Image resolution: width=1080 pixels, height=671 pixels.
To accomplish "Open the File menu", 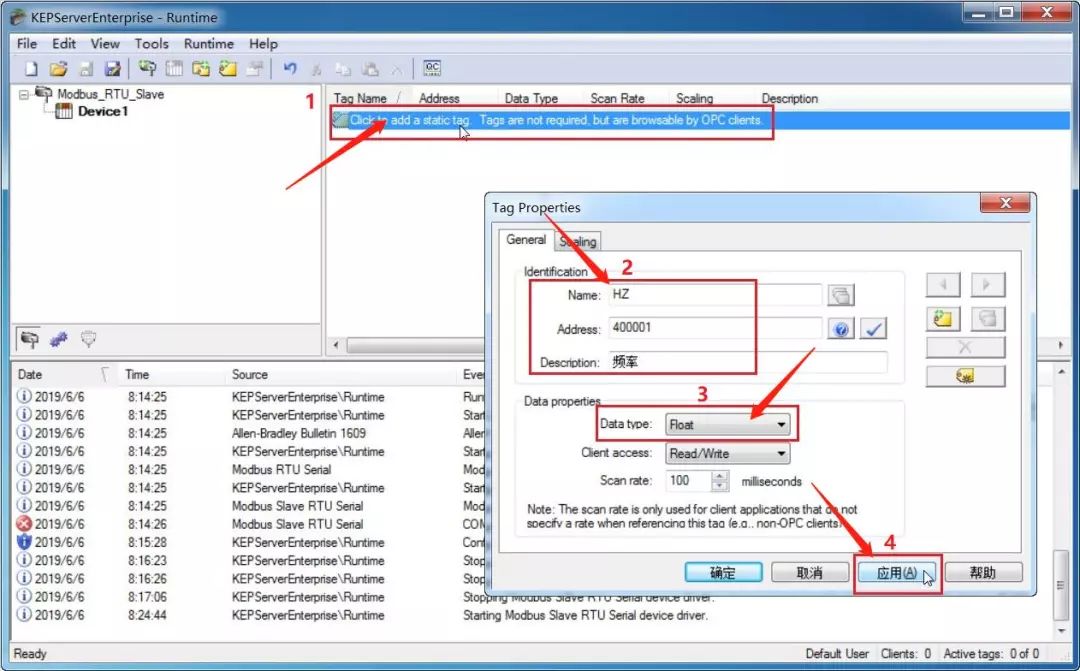I will tap(27, 43).
